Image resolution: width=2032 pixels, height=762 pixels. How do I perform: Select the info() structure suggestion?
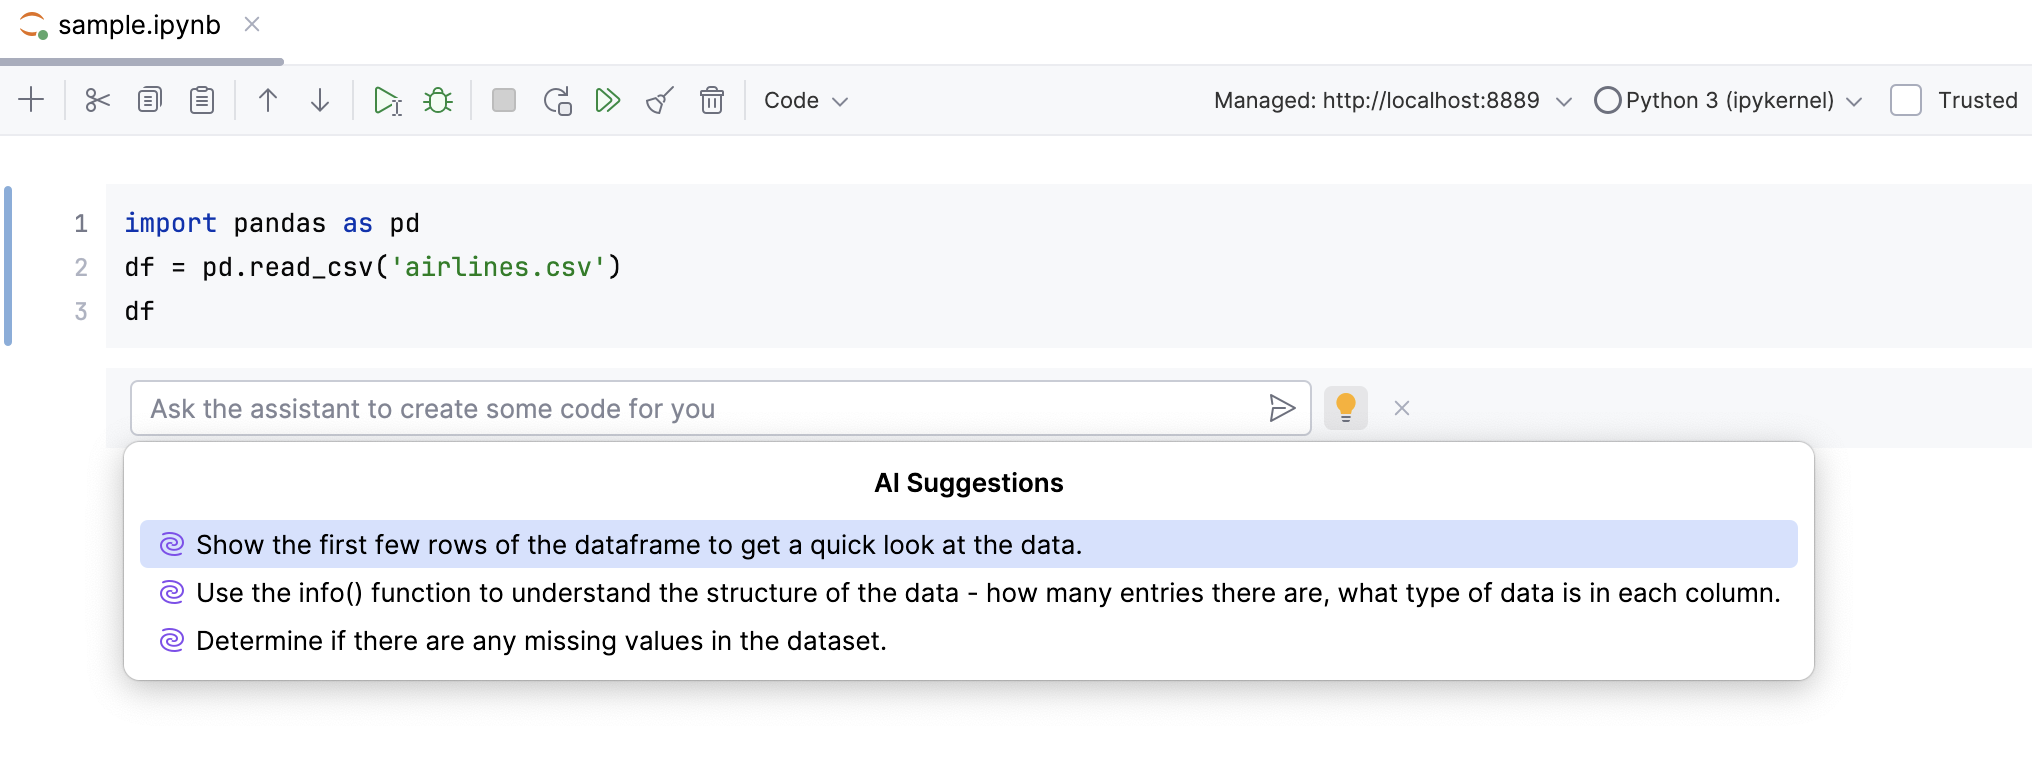(987, 592)
